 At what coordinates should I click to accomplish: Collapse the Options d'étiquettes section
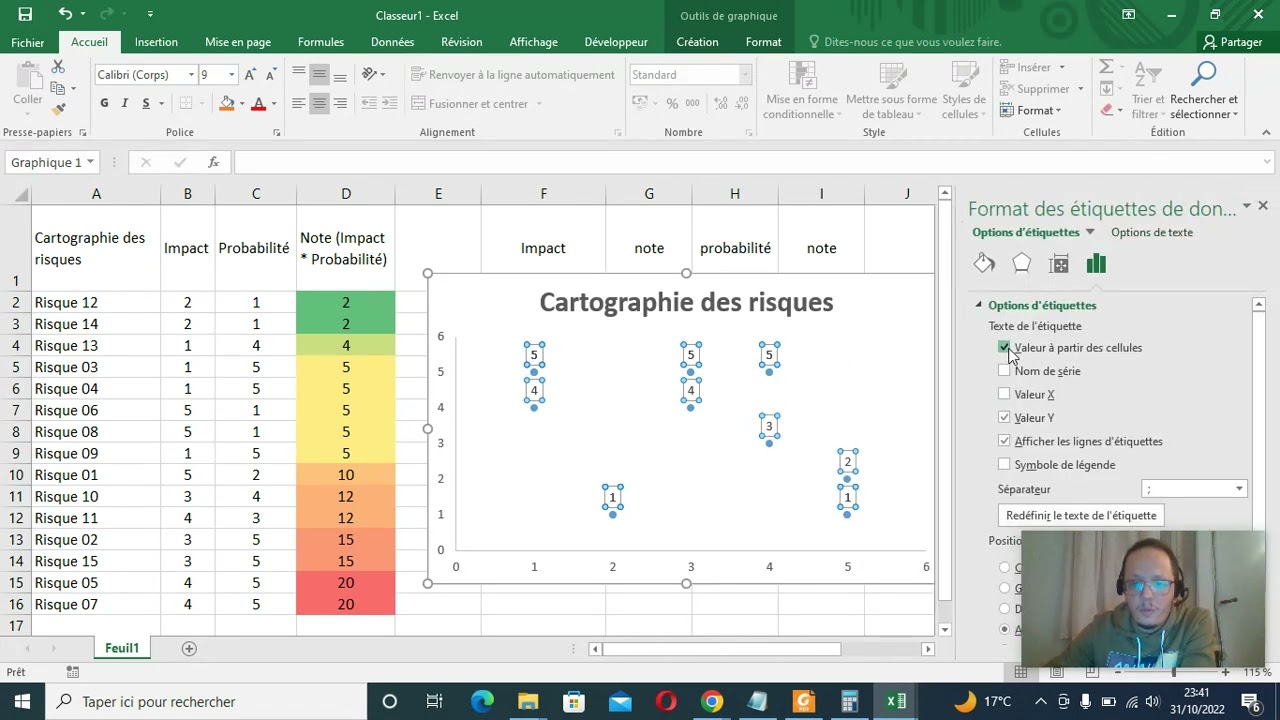[979, 305]
